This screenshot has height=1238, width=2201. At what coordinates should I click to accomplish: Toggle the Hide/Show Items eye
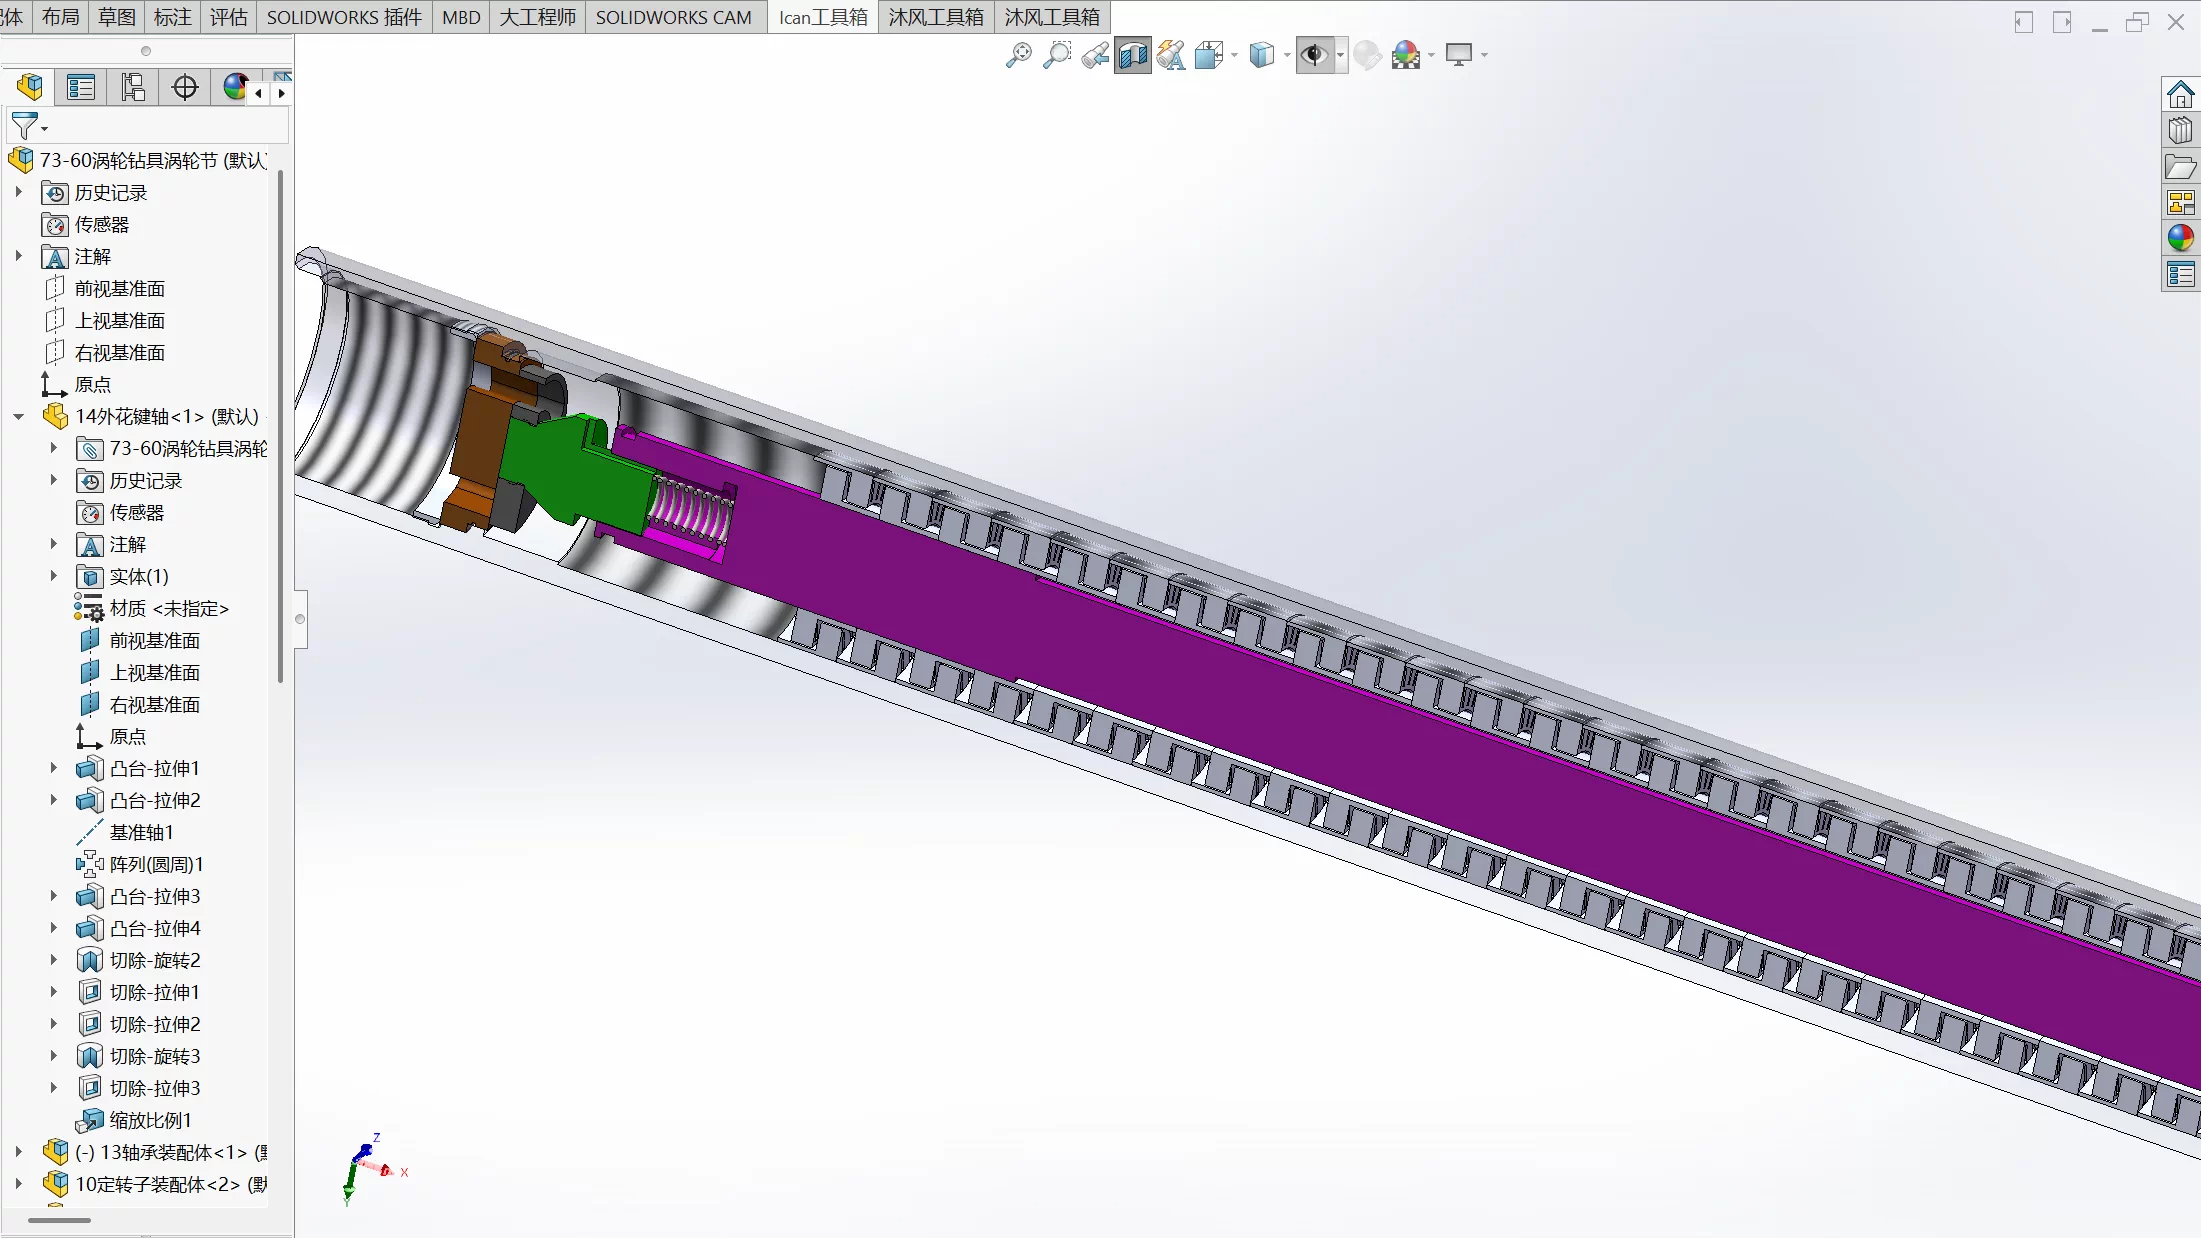tap(1314, 55)
